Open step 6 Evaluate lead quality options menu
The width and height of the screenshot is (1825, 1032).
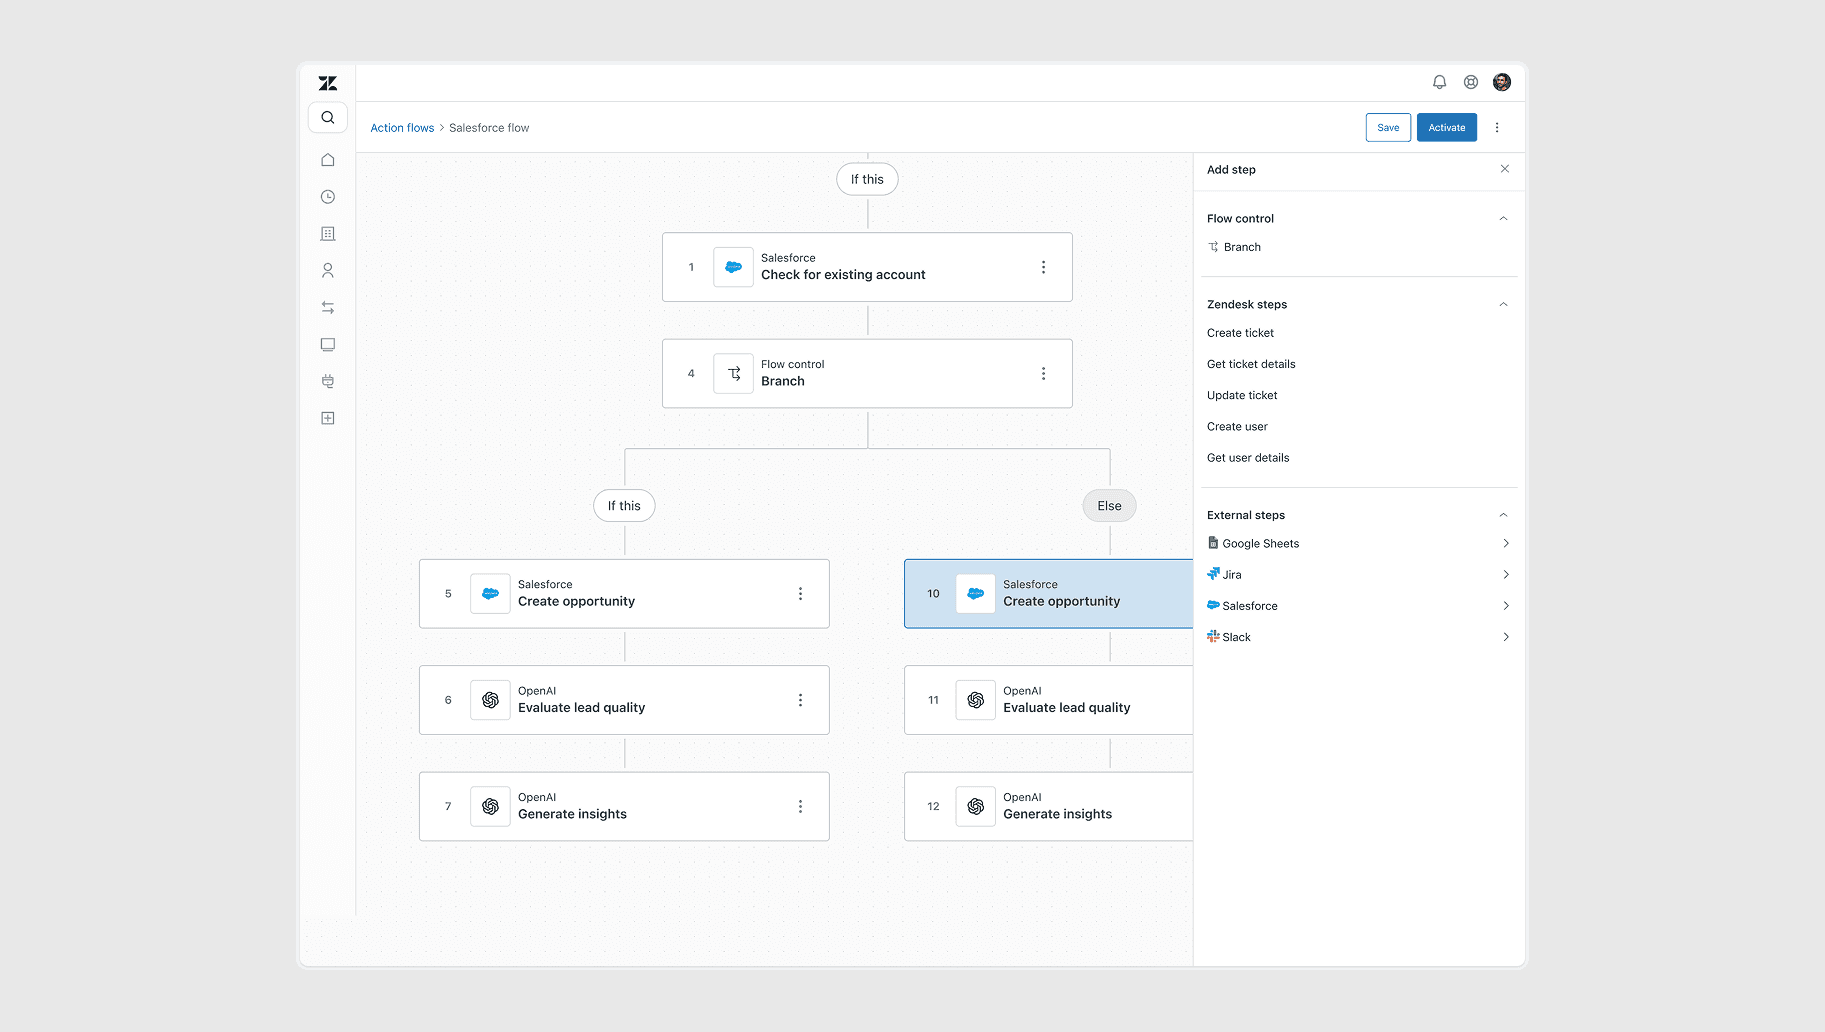click(801, 701)
